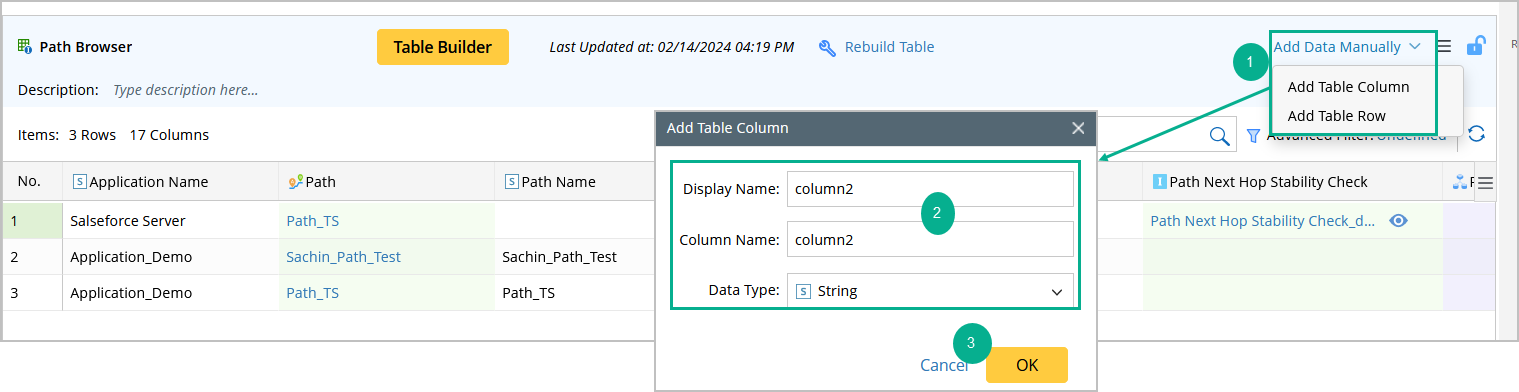Viewport: 1519px width, 392px height.
Task: Close the Add Table Column dialog
Action: tap(1078, 128)
